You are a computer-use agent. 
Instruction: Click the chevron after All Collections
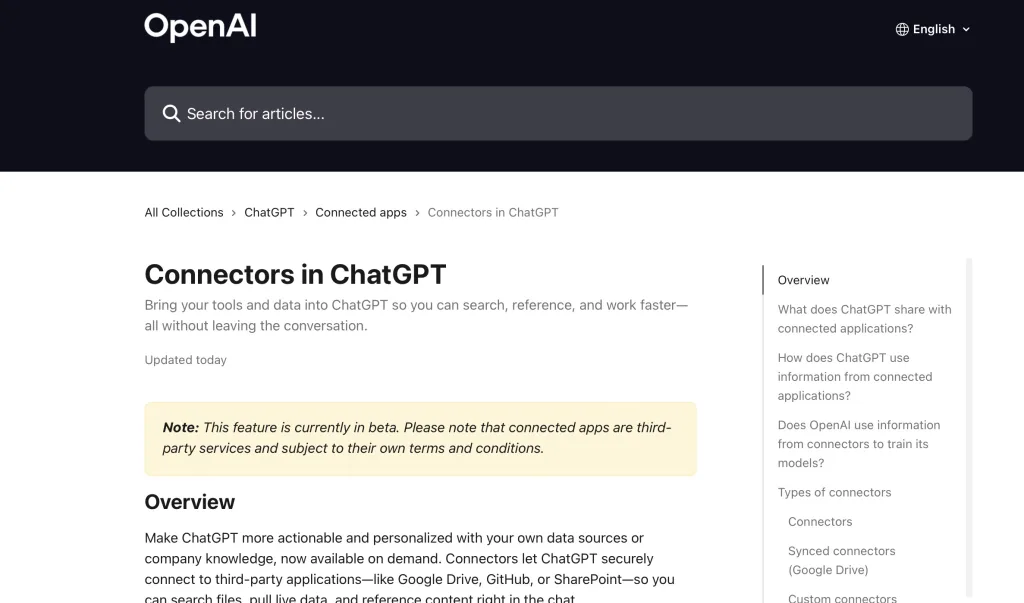pos(233,213)
